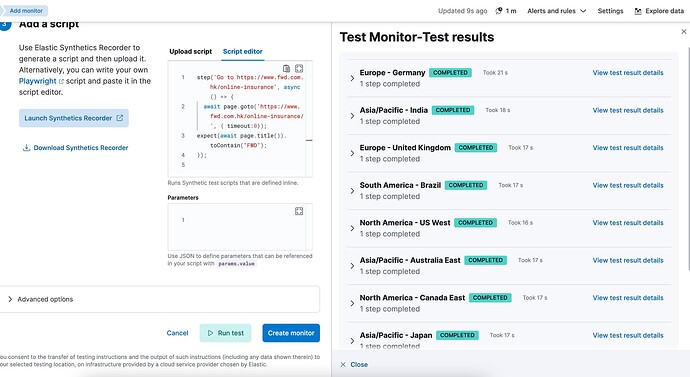This screenshot has width=690, height=377.
Task: Click 'Updated 9s ago' status text
Action: point(462,11)
